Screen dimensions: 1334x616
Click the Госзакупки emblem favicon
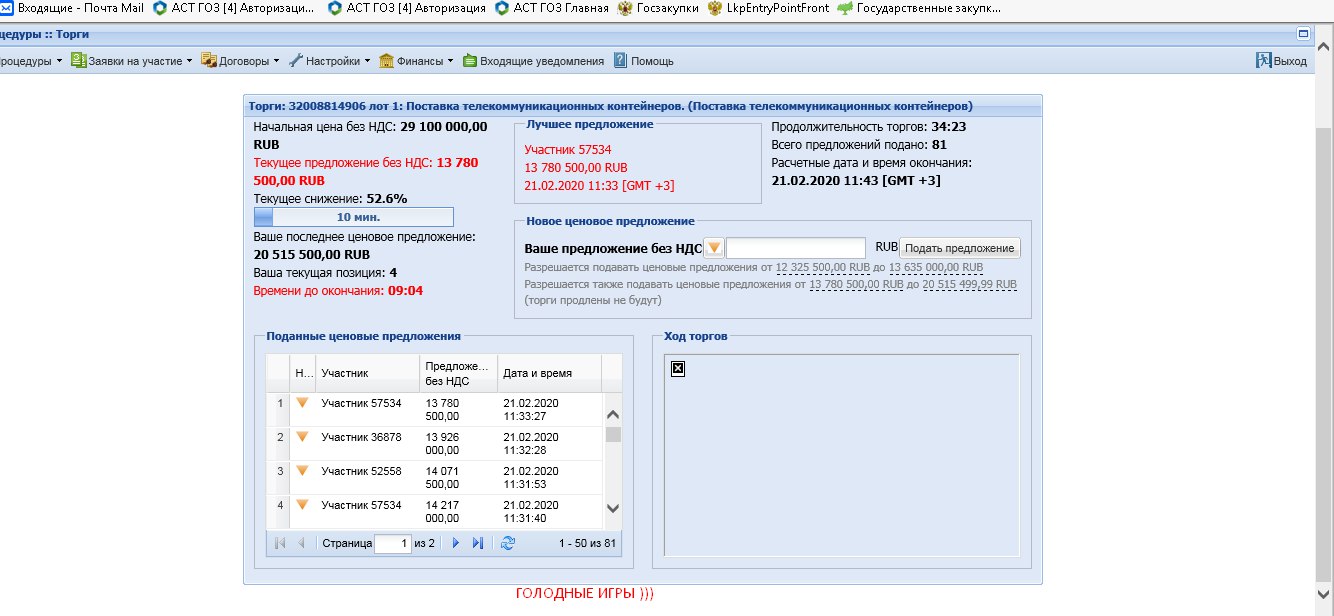coord(626,9)
